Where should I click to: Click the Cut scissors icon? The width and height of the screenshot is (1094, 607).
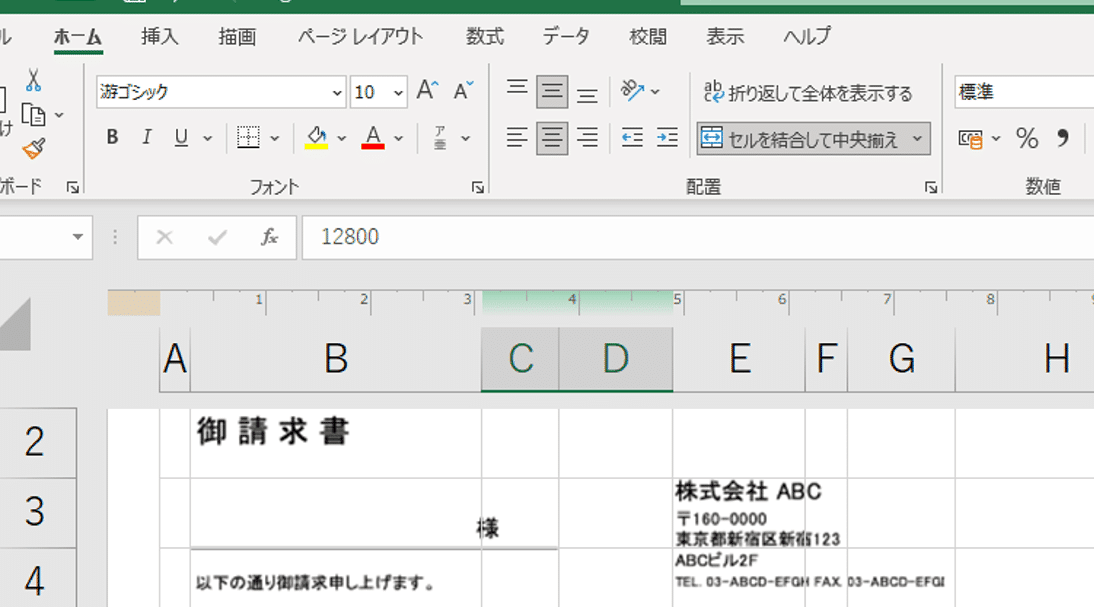(34, 81)
